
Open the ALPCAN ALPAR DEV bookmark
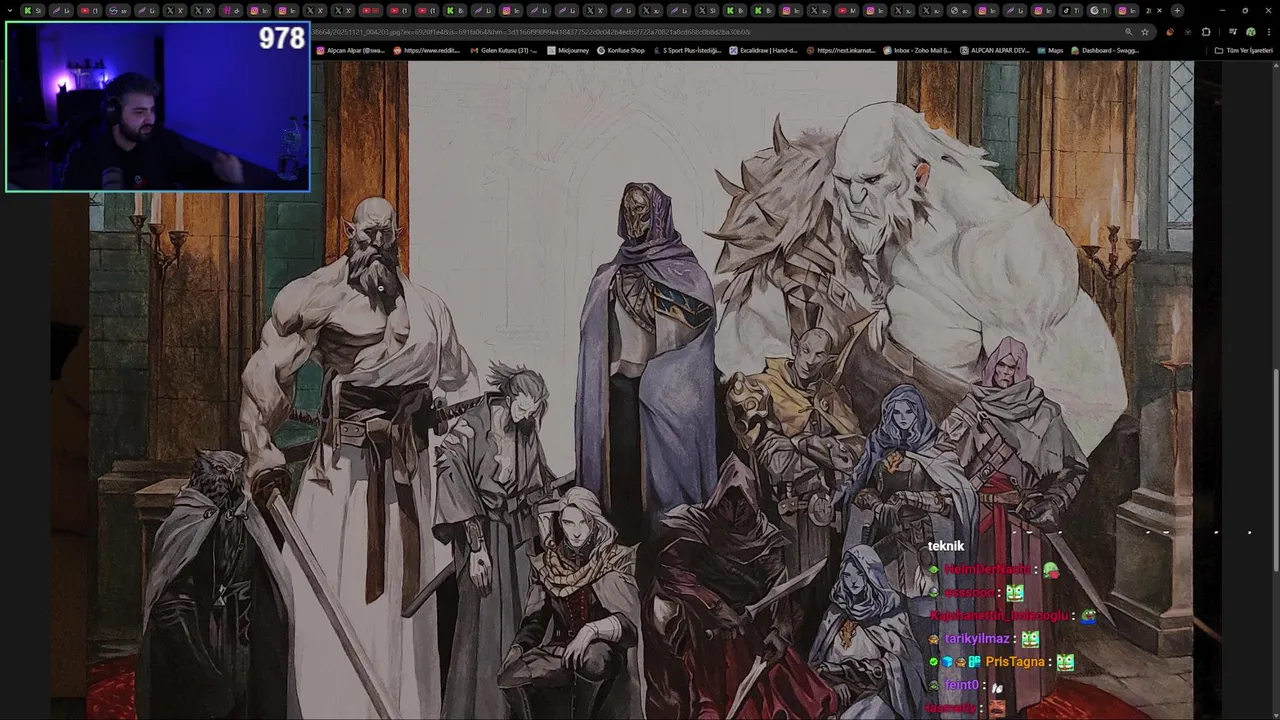tap(995, 50)
